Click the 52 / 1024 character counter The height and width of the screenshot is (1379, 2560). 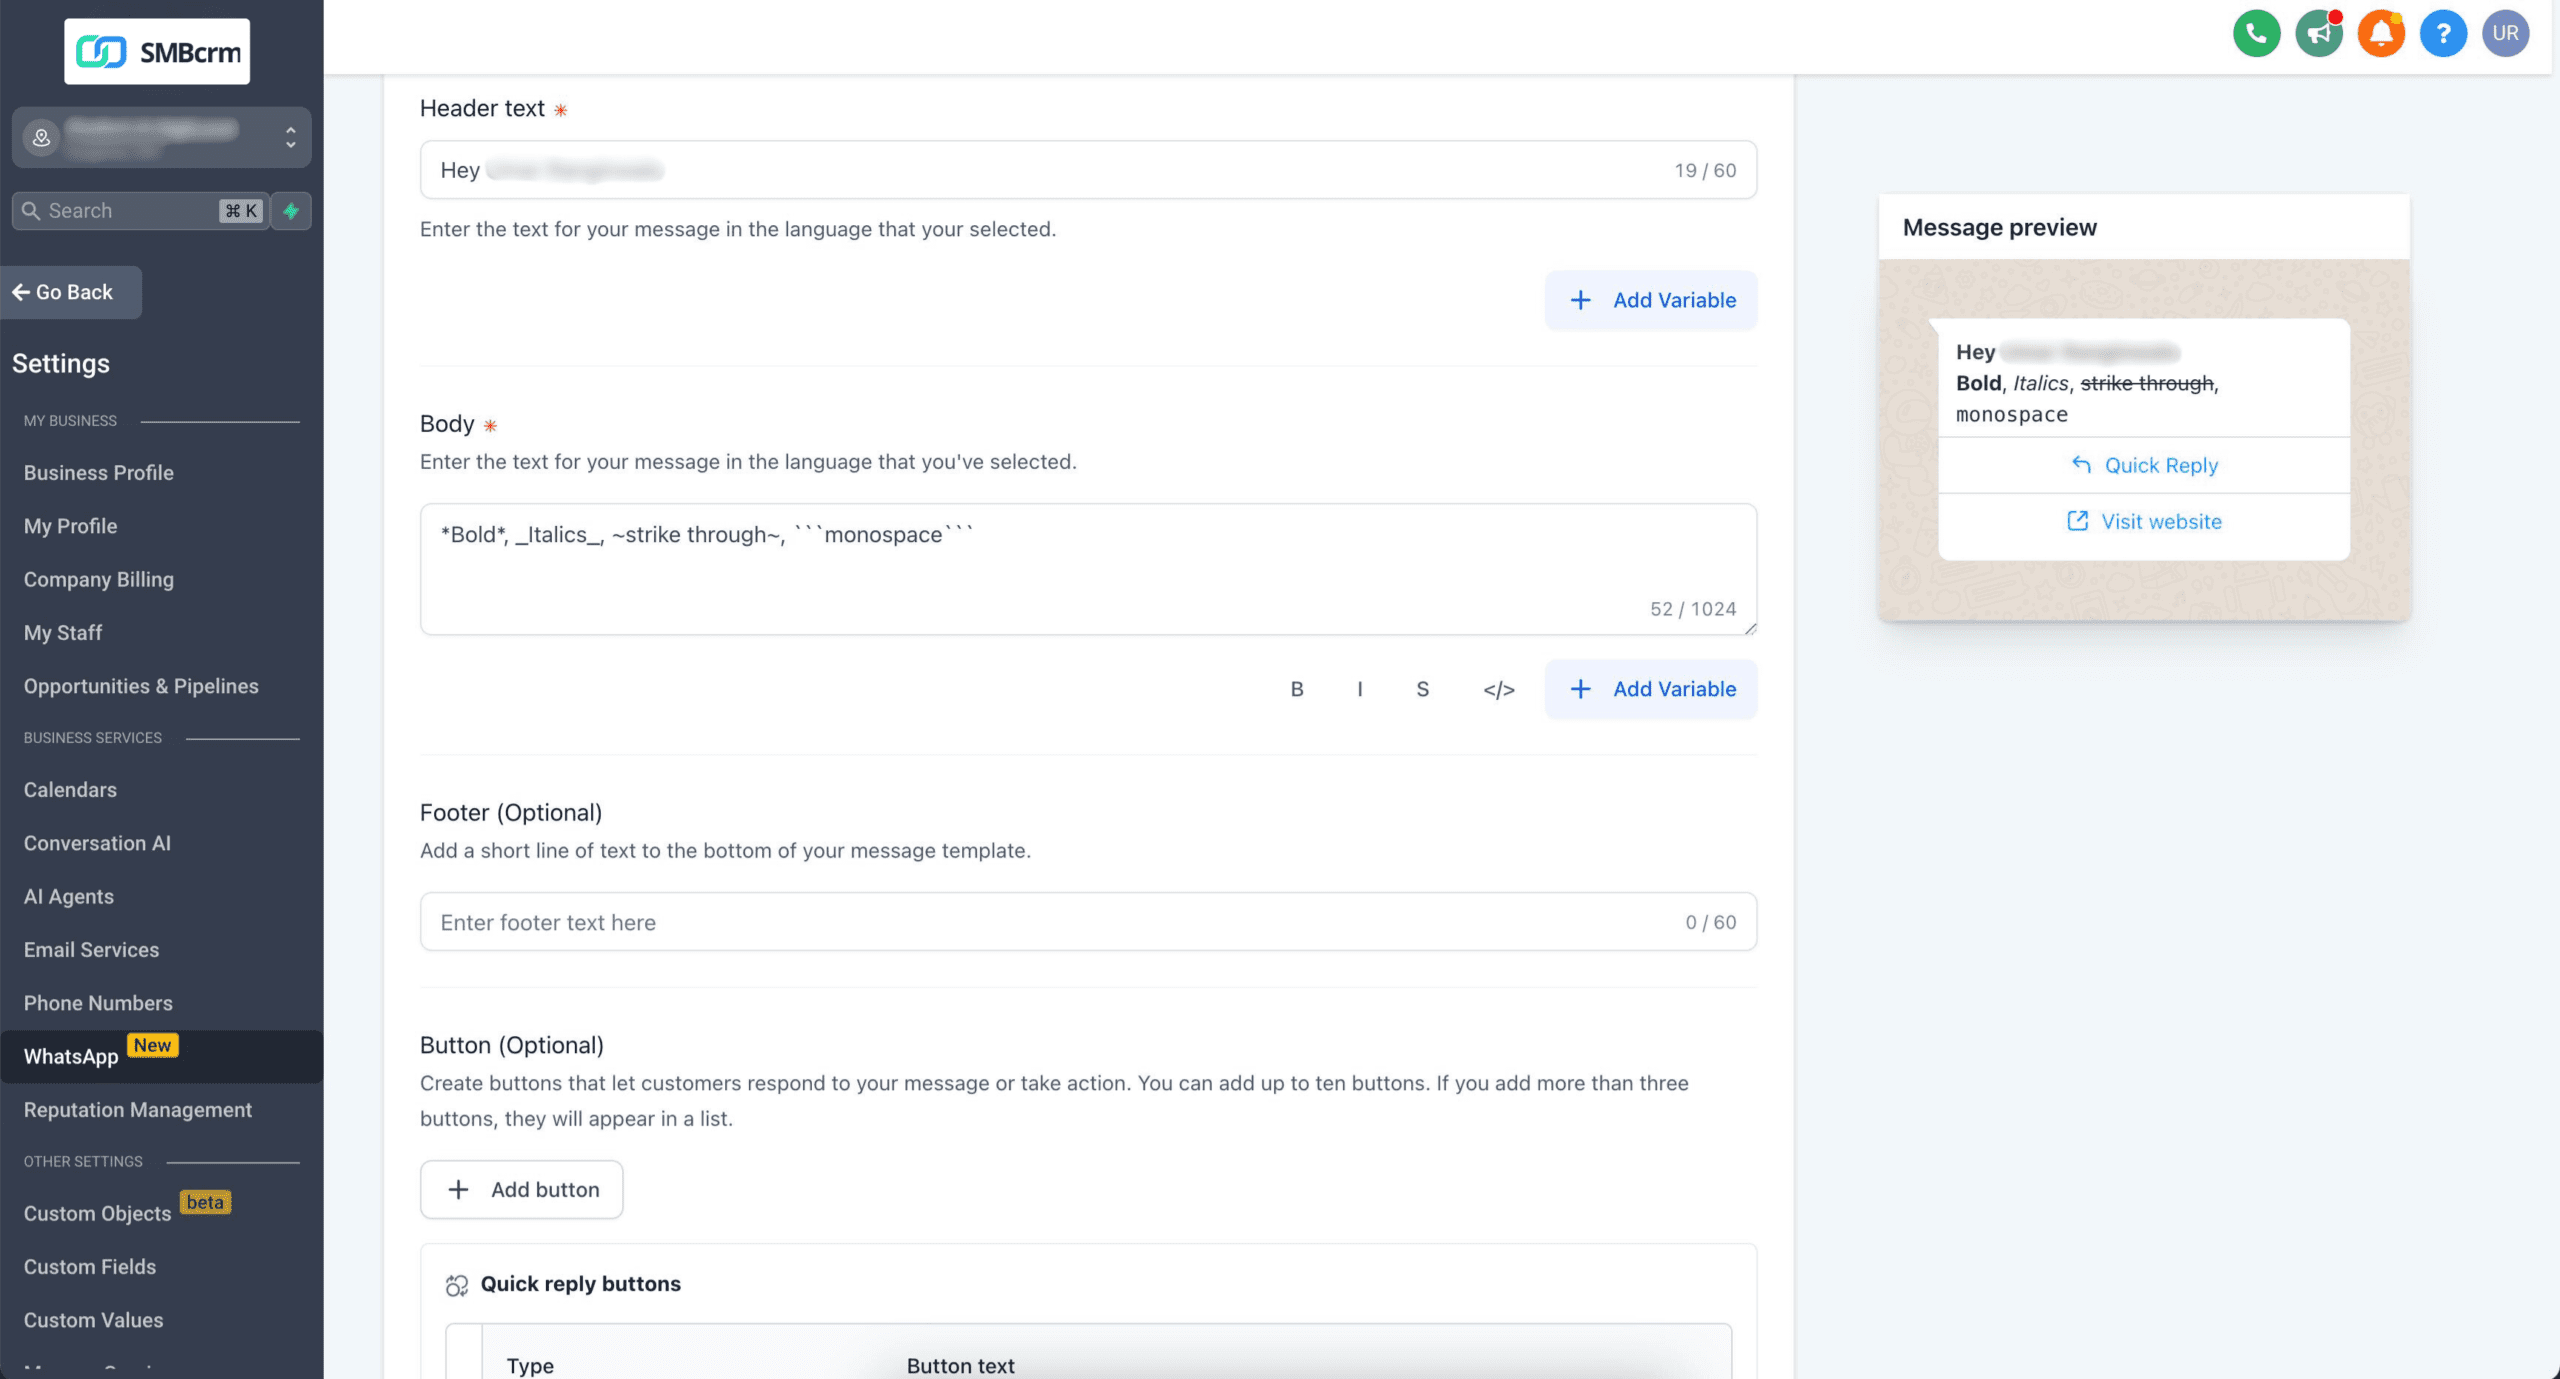pos(1693,609)
